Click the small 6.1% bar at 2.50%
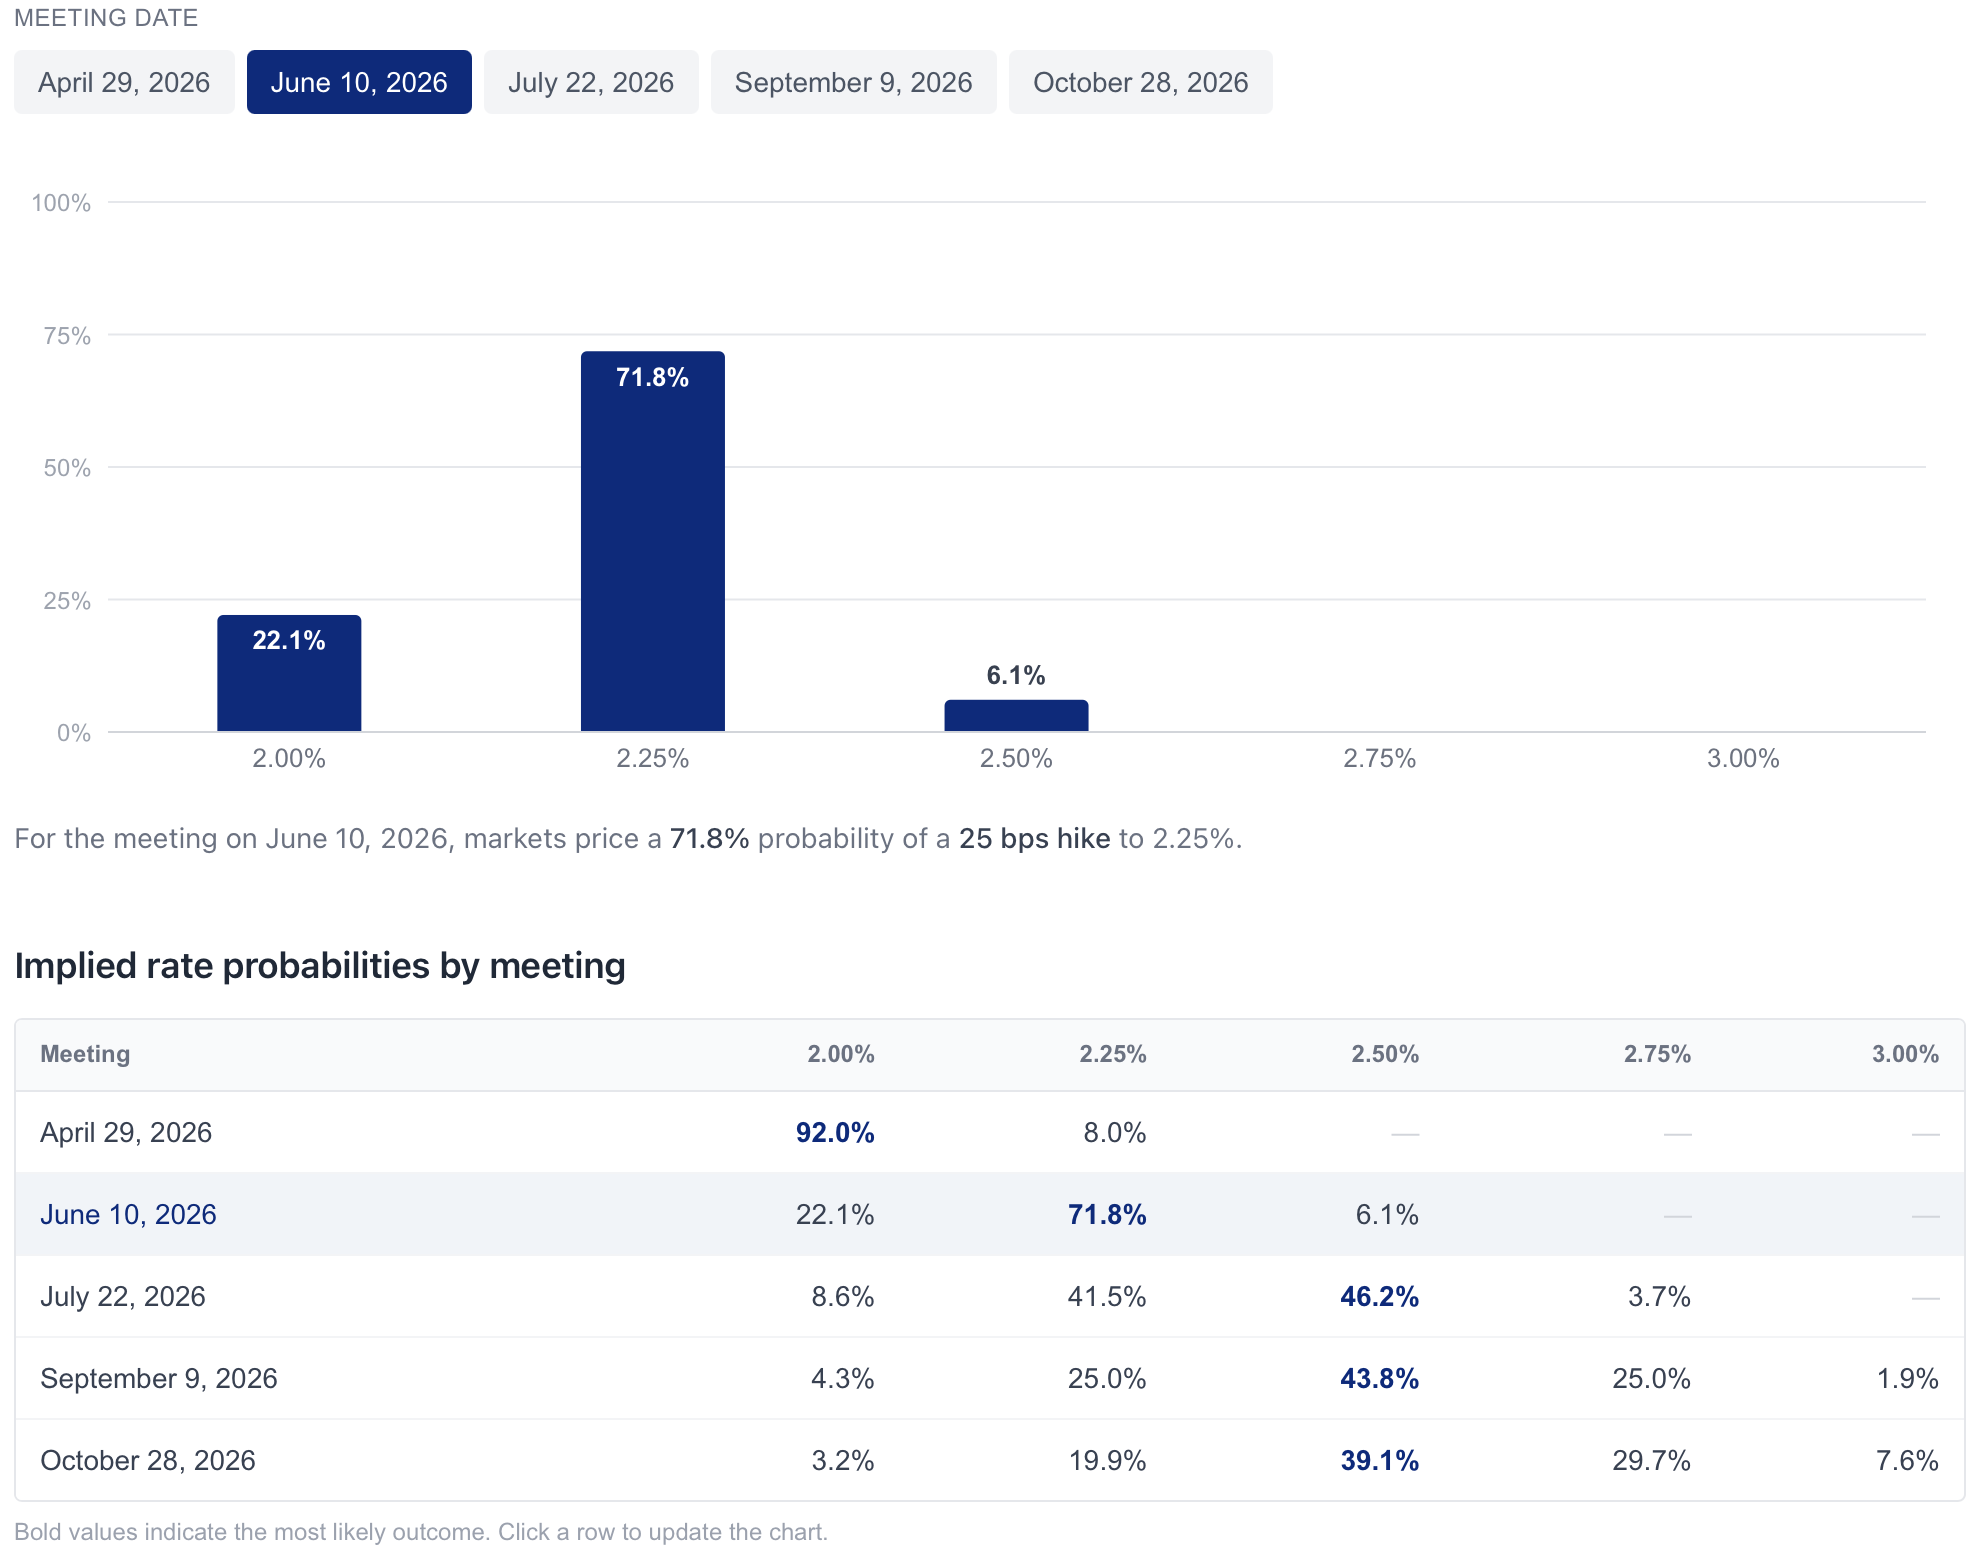The height and width of the screenshot is (1546, 1978). tap(1016, 716)
